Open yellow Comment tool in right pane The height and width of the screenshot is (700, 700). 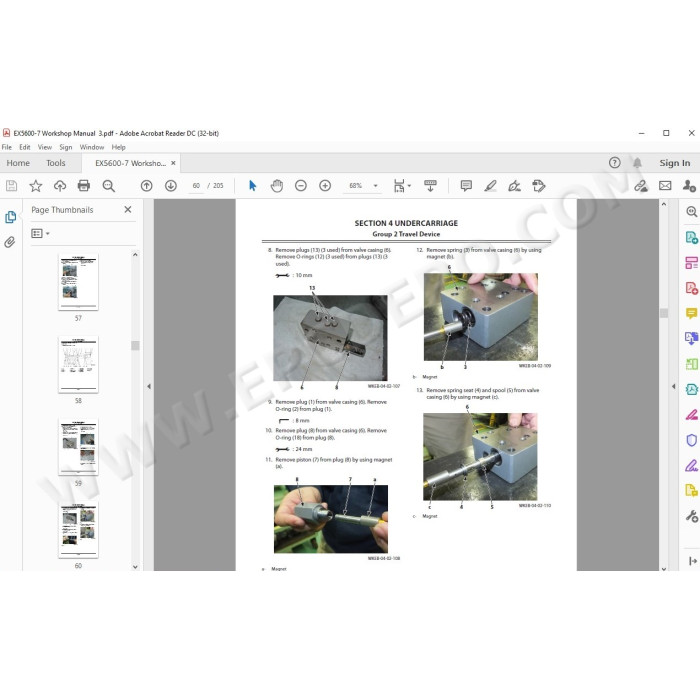pyautogui.click(x=692, y=313)
